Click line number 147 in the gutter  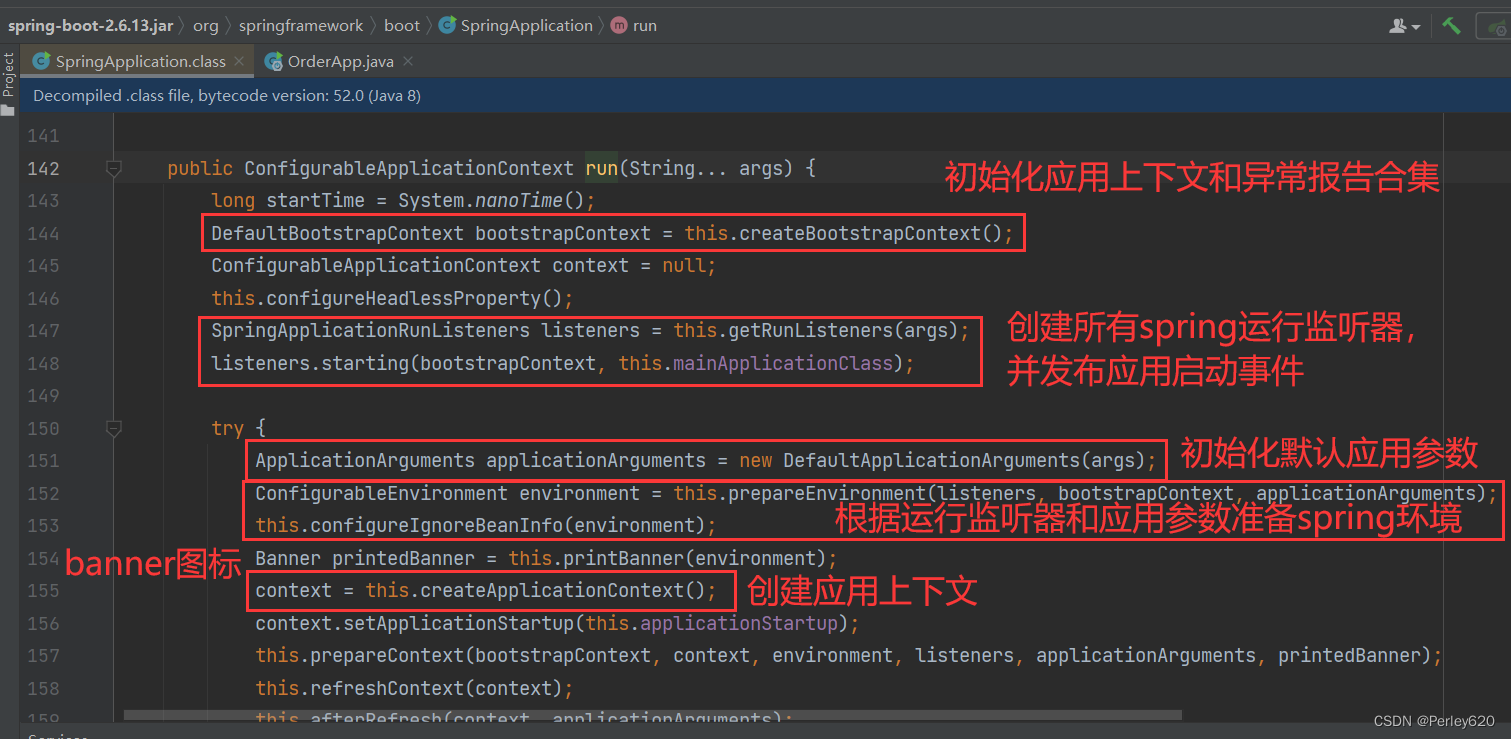pyautogui.click(x=43, y=331)
